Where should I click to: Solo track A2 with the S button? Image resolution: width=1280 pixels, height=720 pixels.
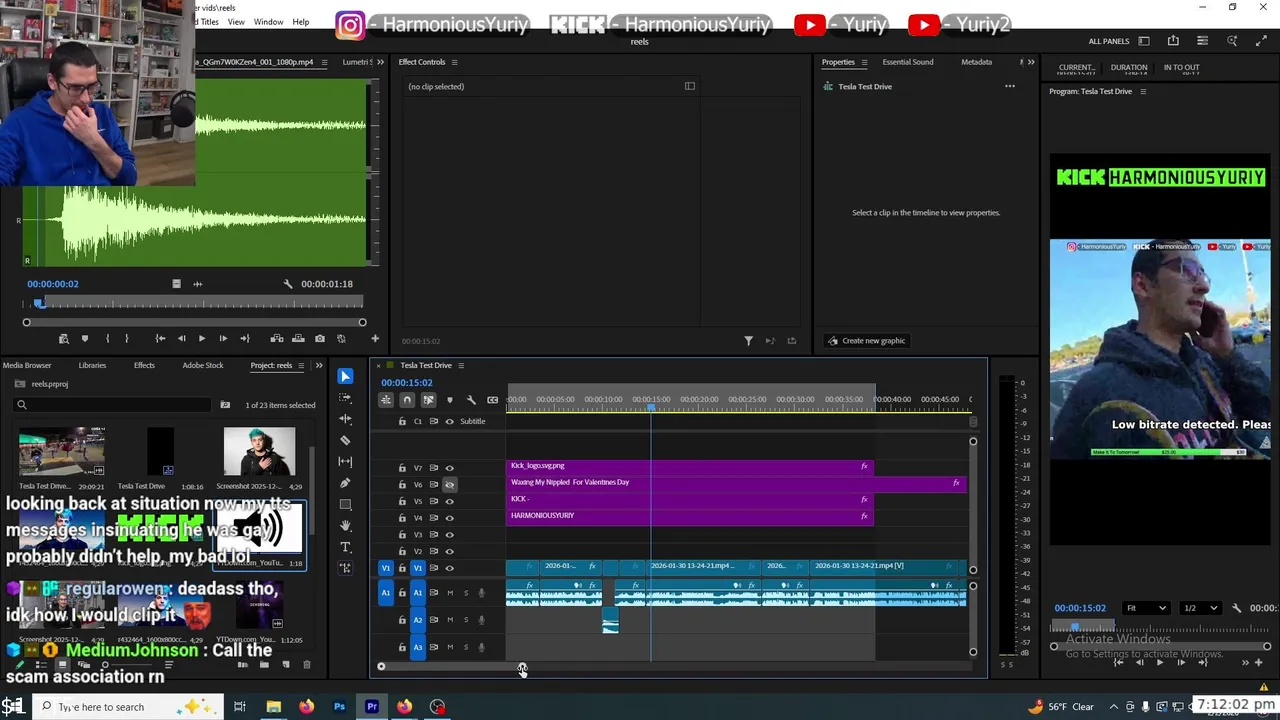[x=465, y=620]
